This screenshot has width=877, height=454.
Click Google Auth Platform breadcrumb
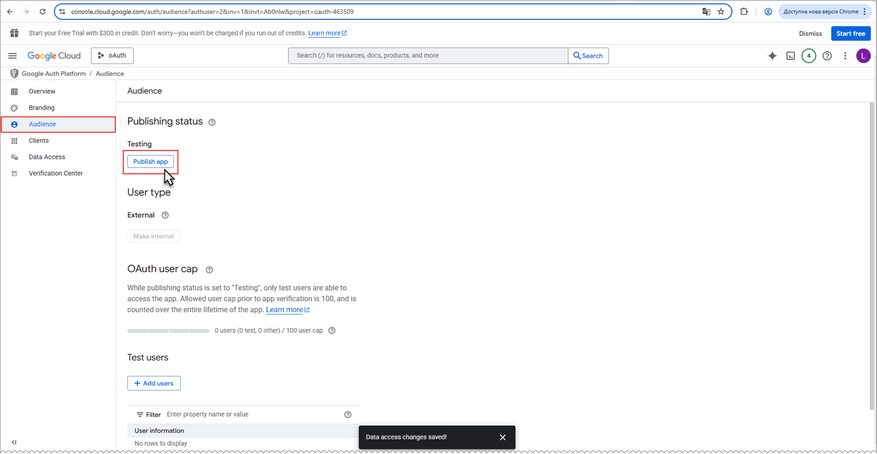54,74
